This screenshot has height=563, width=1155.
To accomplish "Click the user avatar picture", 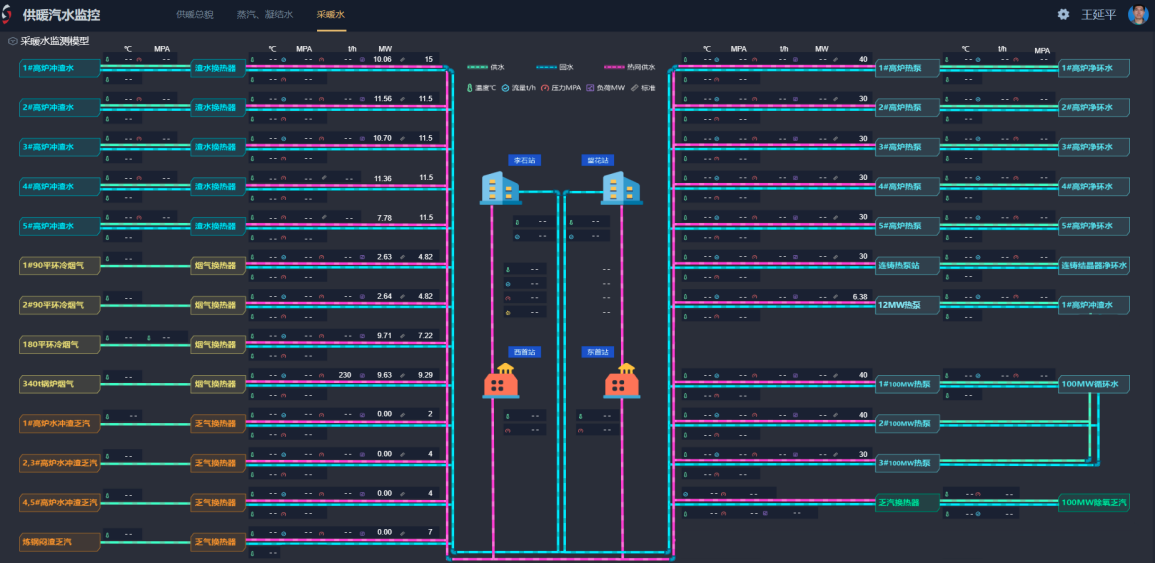I will 1138,14.
